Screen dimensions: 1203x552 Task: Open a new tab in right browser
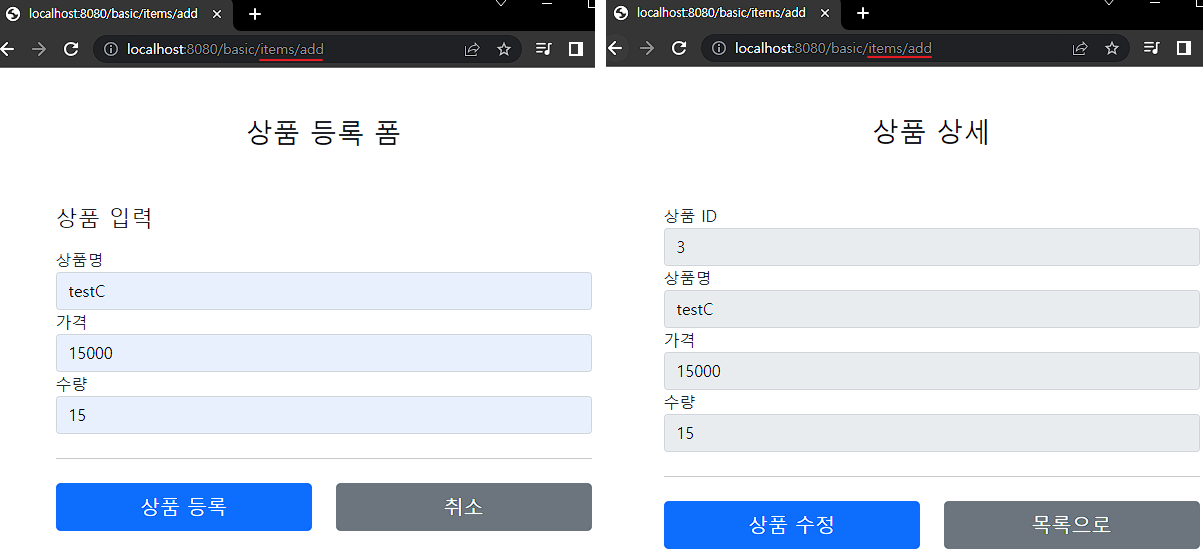tap(863, 14)
